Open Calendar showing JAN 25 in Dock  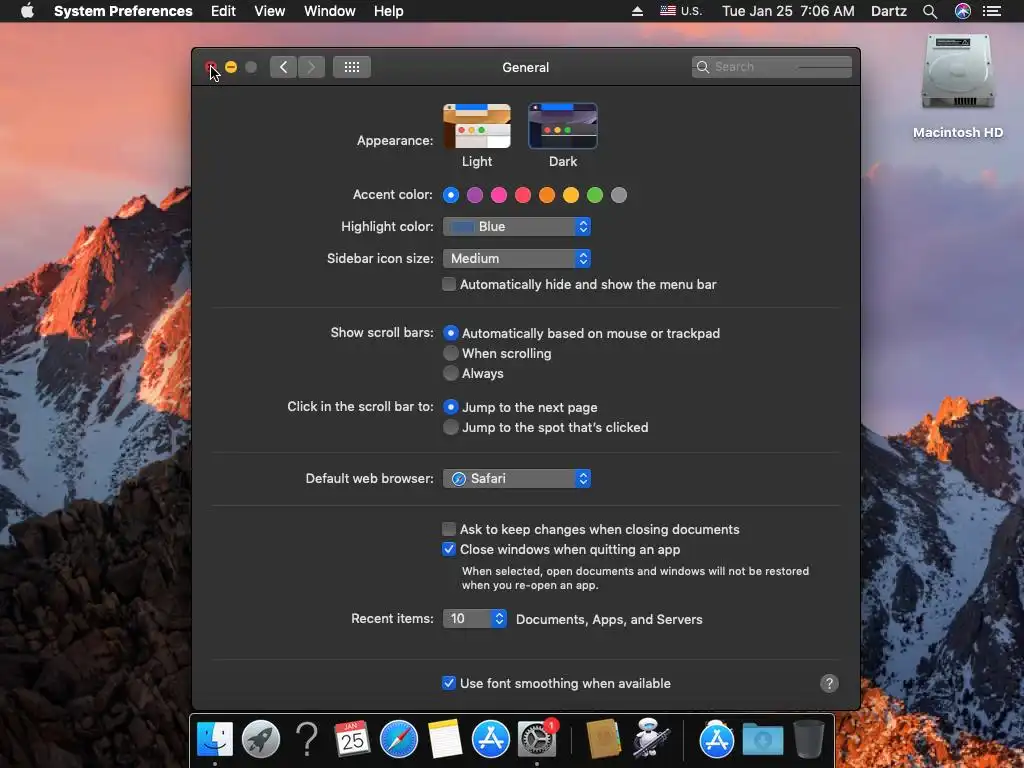point(352,739)
